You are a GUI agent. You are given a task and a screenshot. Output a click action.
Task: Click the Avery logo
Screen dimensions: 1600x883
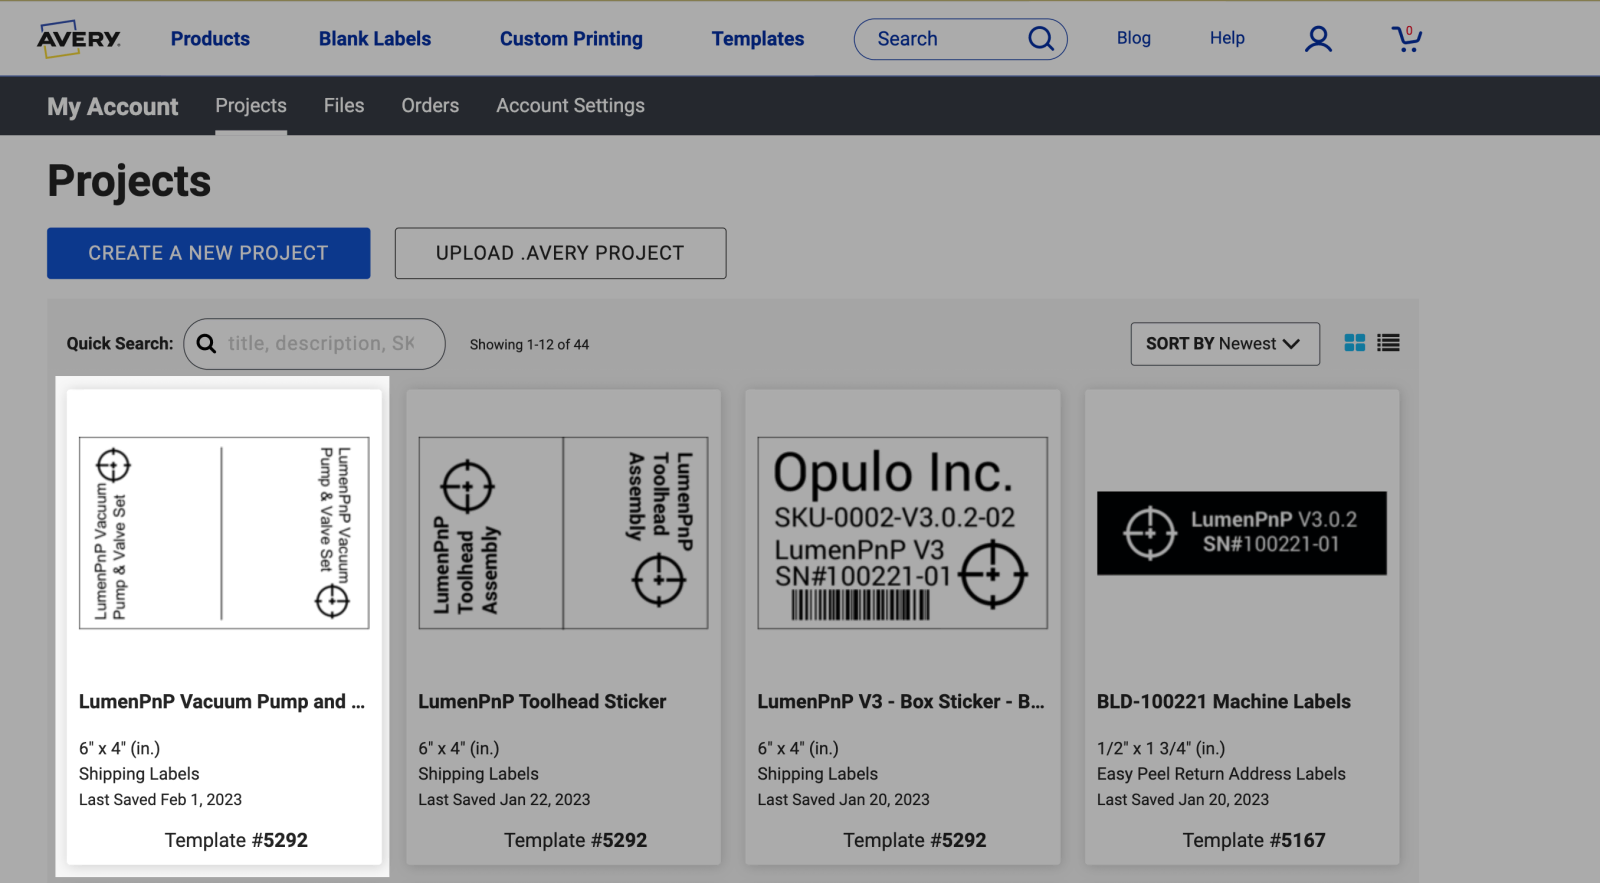79,39
